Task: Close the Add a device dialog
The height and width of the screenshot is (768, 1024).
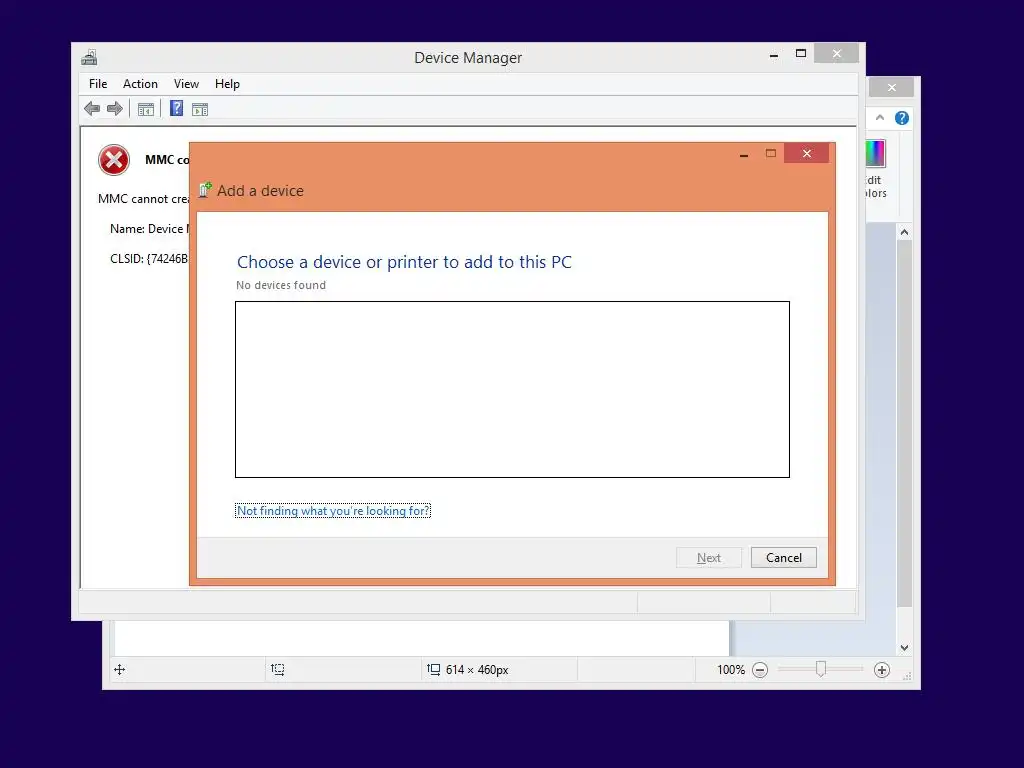Action: pyautogui.click(x=807, y=153)
